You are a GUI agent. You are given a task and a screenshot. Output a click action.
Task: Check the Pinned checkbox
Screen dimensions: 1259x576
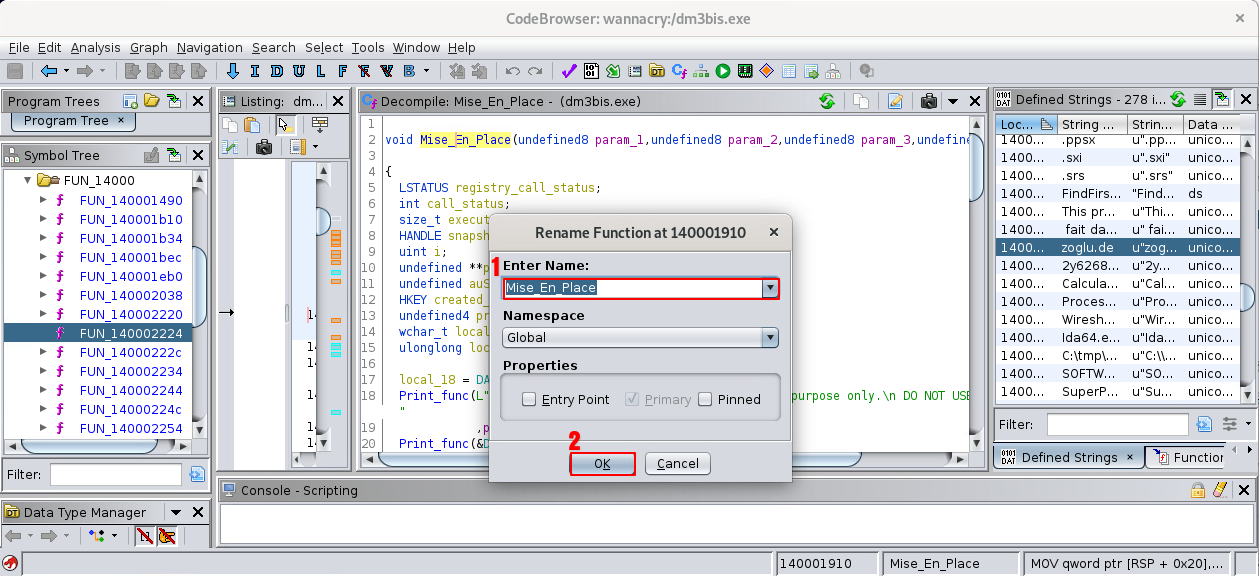706,400
